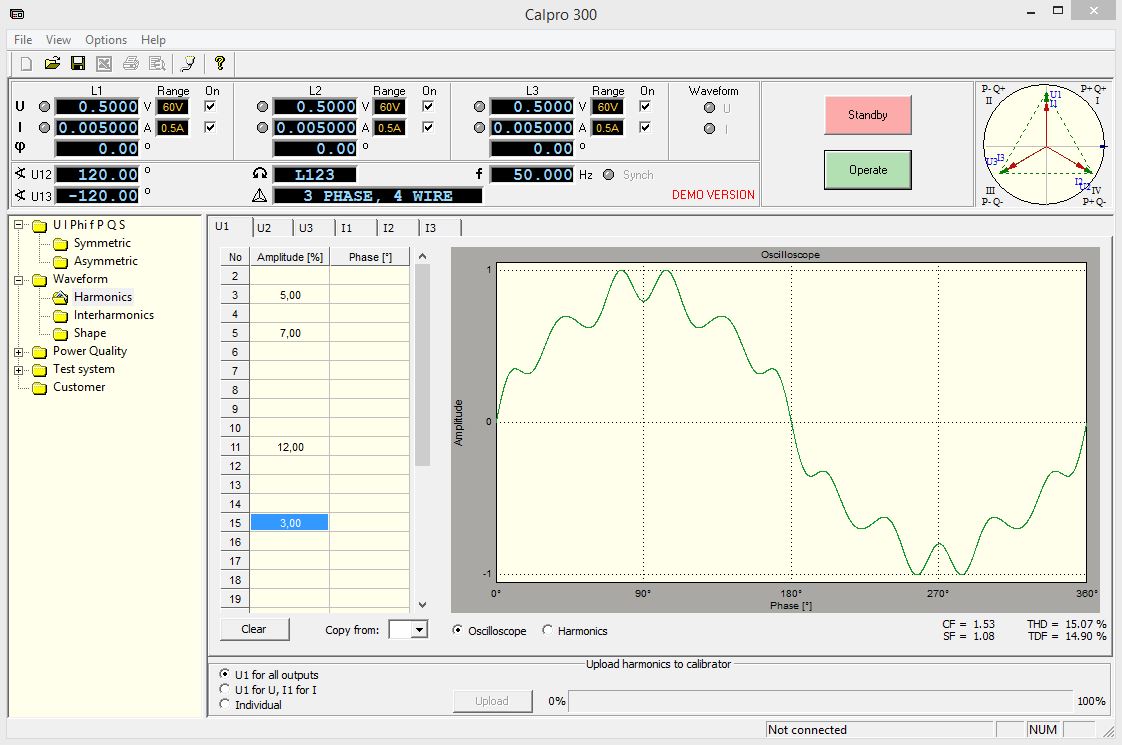Switch to the I3 tab
Screen dimensions: 1122x745
pos(438,228)
